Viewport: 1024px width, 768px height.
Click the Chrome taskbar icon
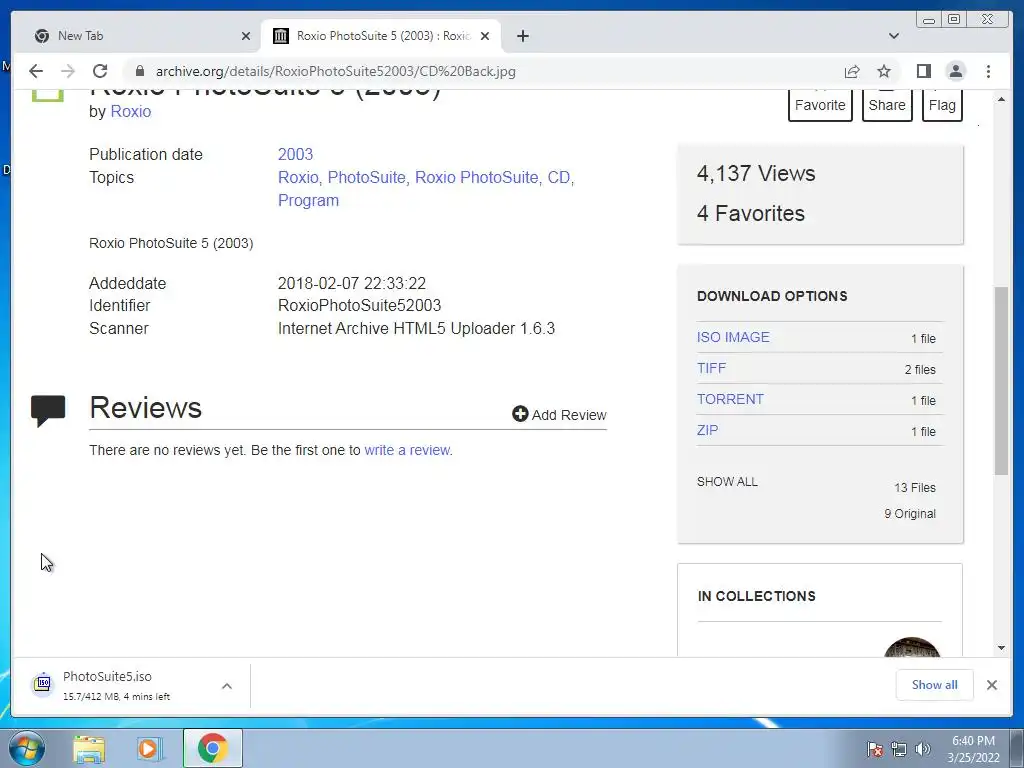(x=212, y=748)
